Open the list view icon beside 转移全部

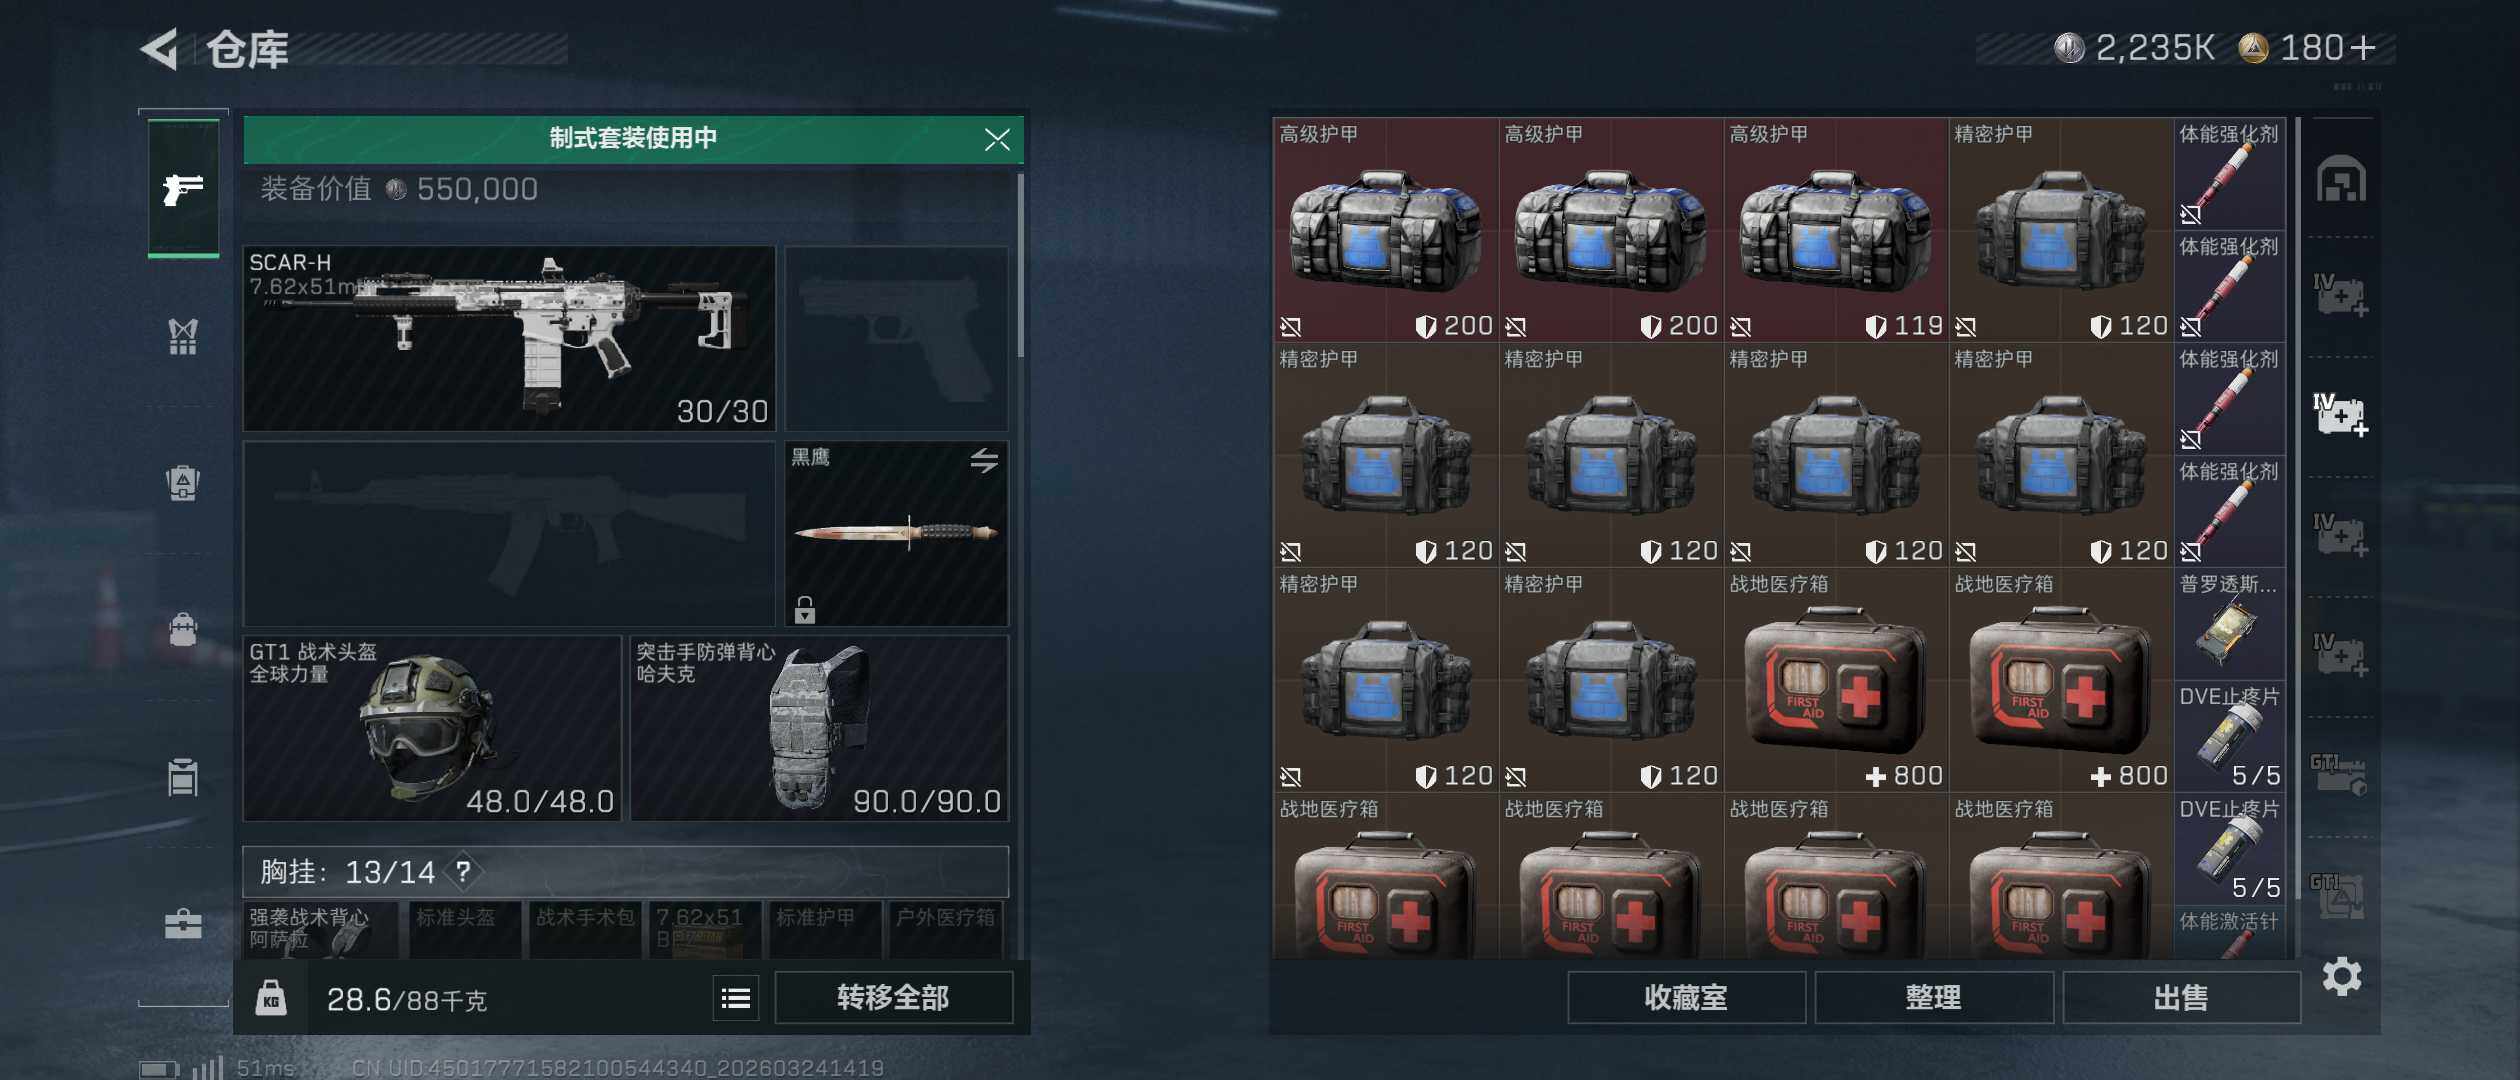point(736,997)
